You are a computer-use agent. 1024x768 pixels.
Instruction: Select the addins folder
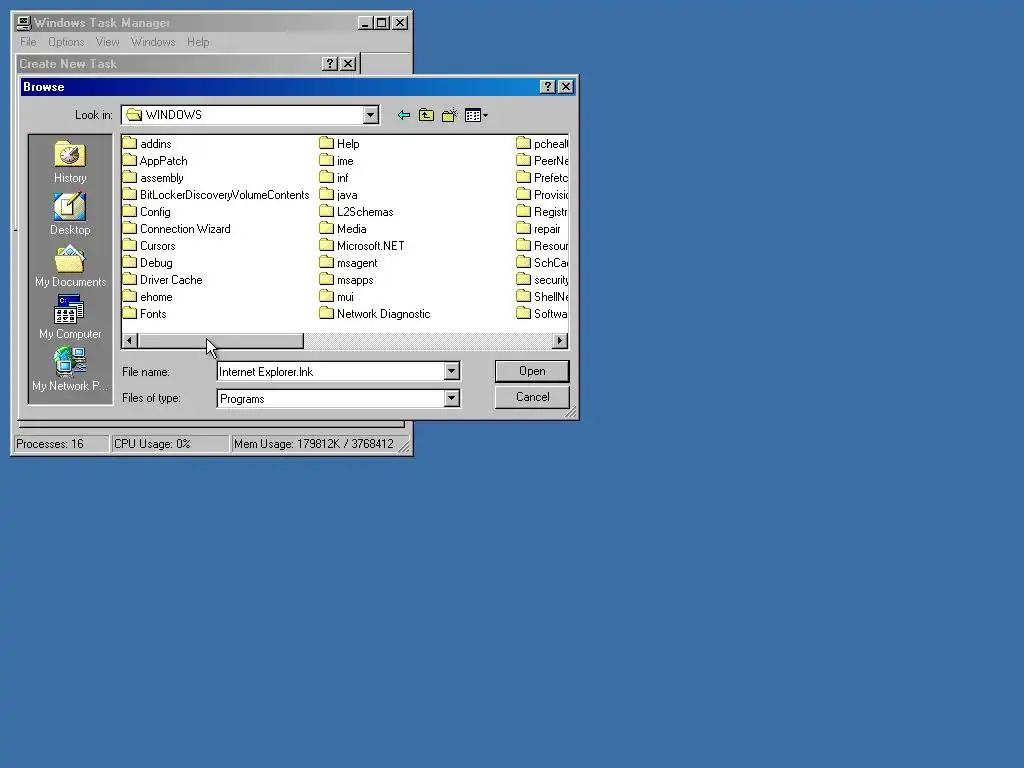148,144
